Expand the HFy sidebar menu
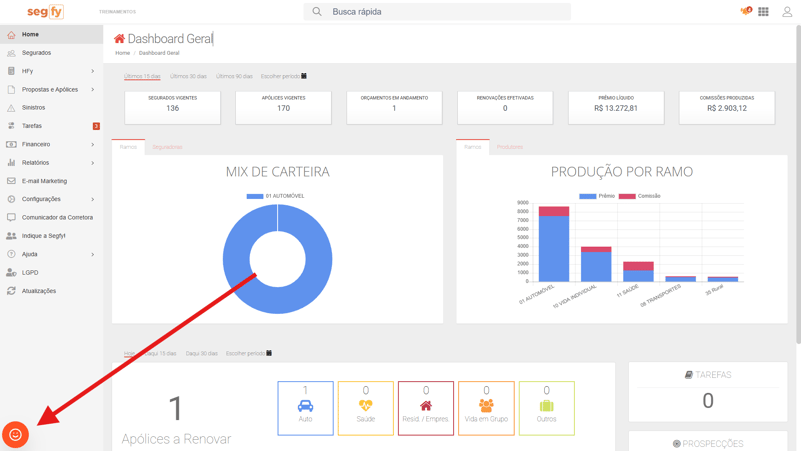 click(x=51, y=71)
